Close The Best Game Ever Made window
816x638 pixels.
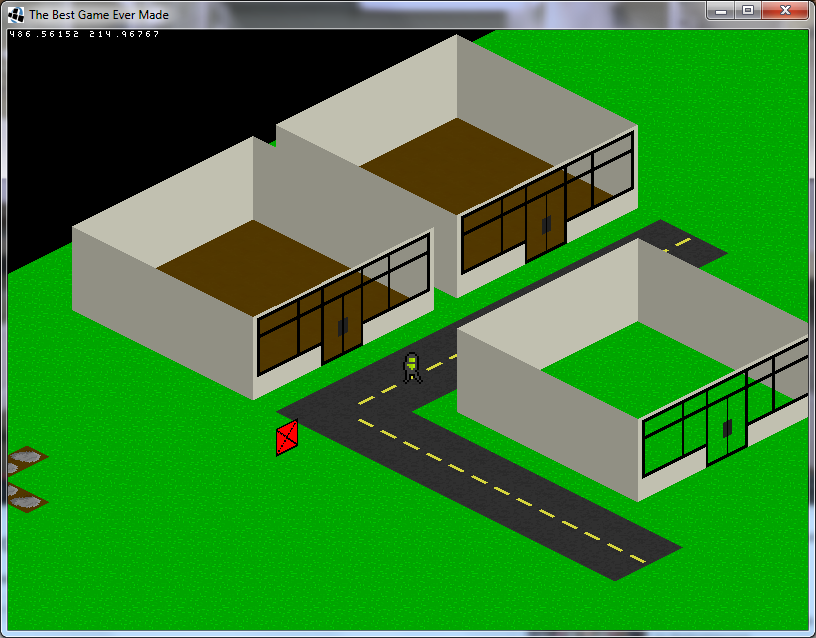785,10
